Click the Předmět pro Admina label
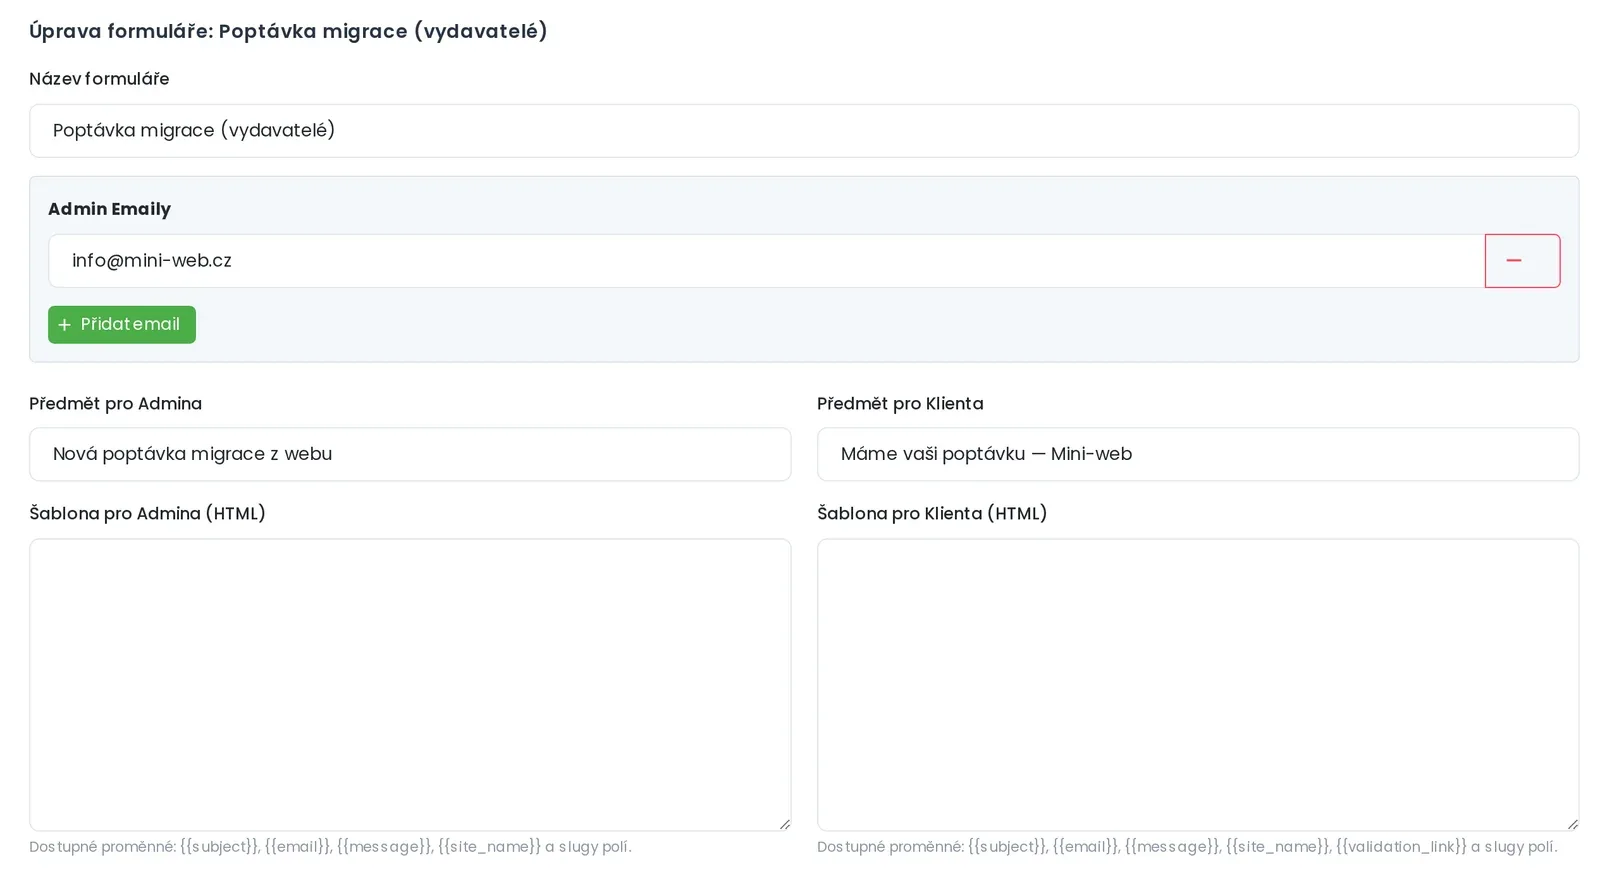Viewport: 1600px width, 872px height. (115, 404)
